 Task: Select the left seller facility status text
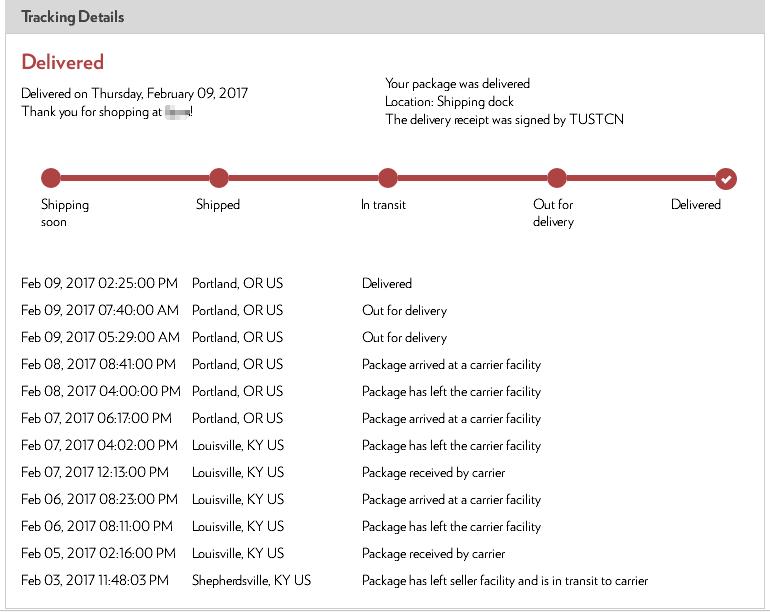coord(504,580)
